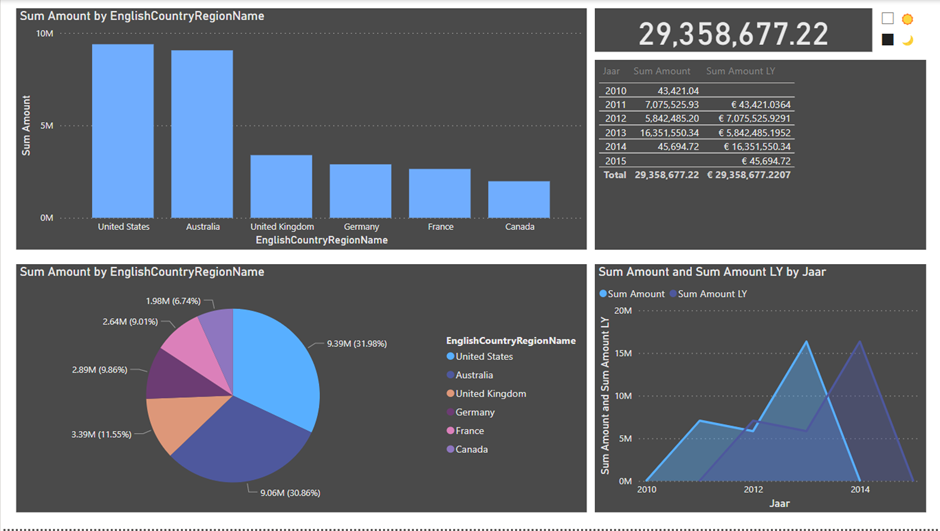Viewport: 940px width, 531px height.
Task: Click the Canada legend item
Action: pyautogui.click(x=471, y=449)
